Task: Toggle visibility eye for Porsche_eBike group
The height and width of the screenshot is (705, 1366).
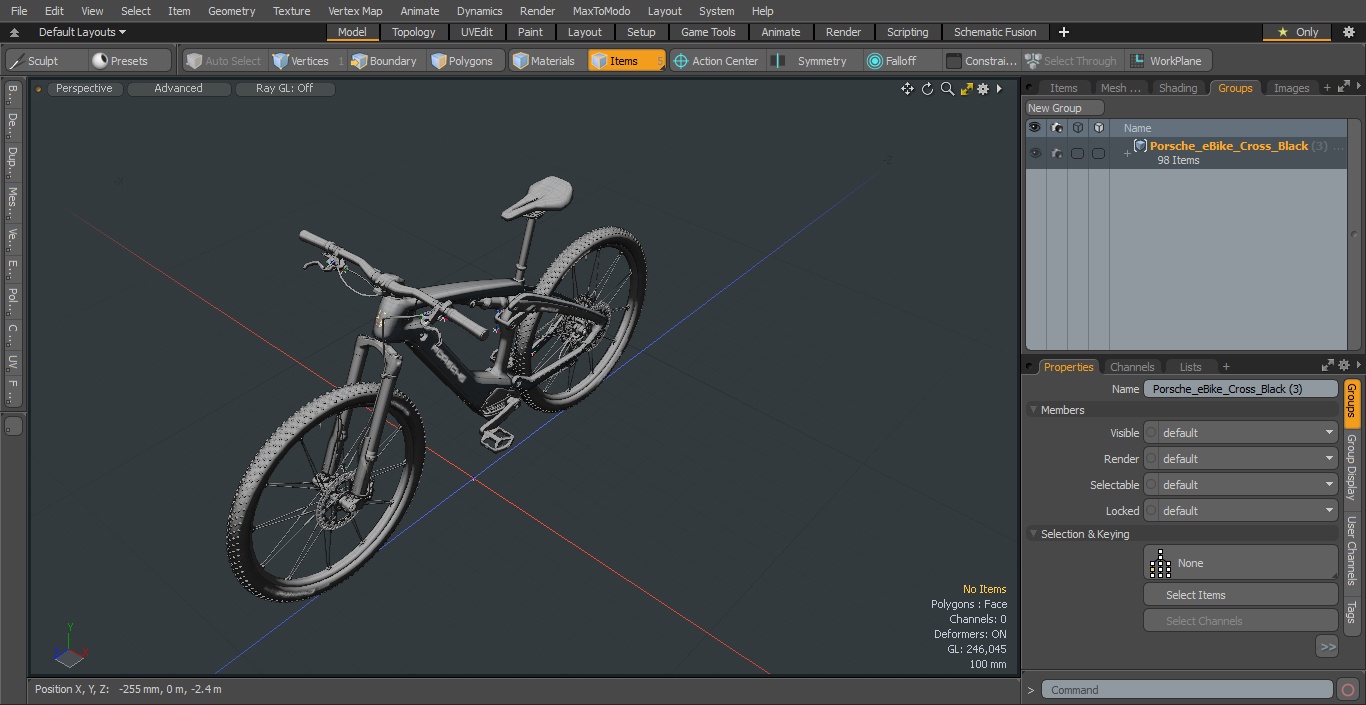Action: coord(1035,153)
